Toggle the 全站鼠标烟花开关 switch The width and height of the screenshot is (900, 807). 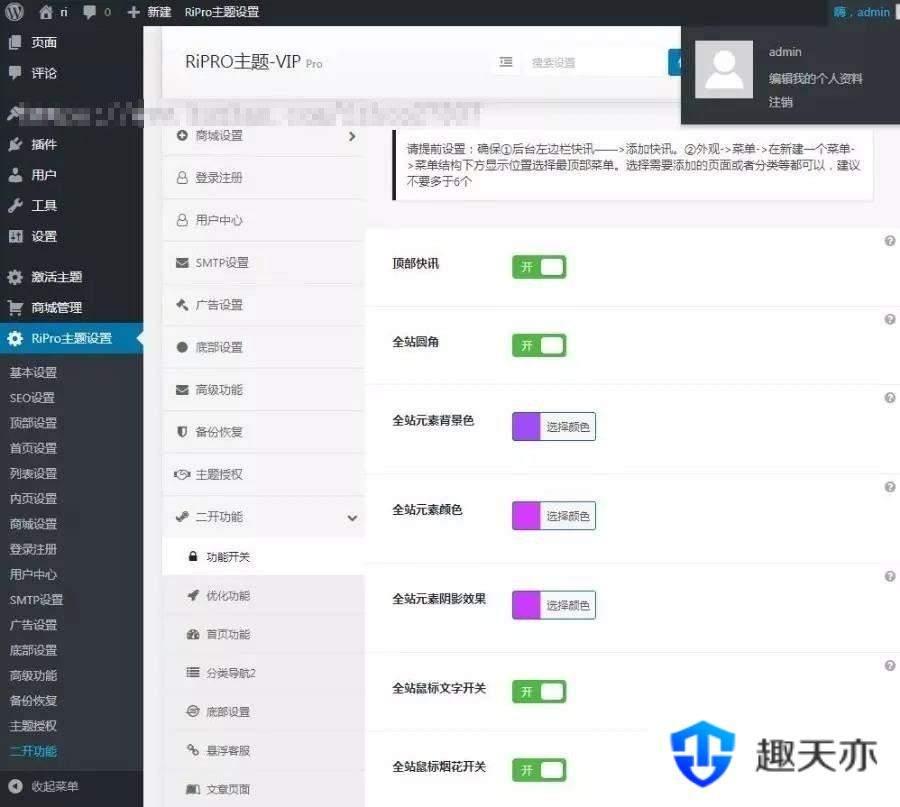coord(539,770)
